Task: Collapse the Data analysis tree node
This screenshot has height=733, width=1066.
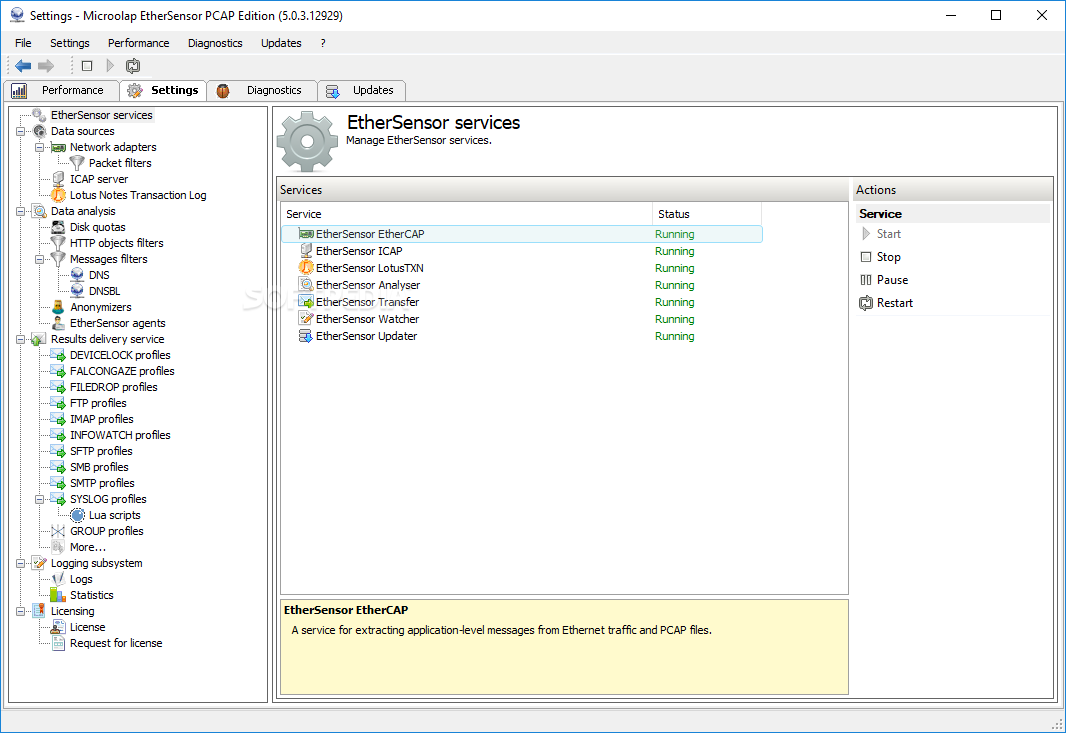Action: tap(20, 211)
